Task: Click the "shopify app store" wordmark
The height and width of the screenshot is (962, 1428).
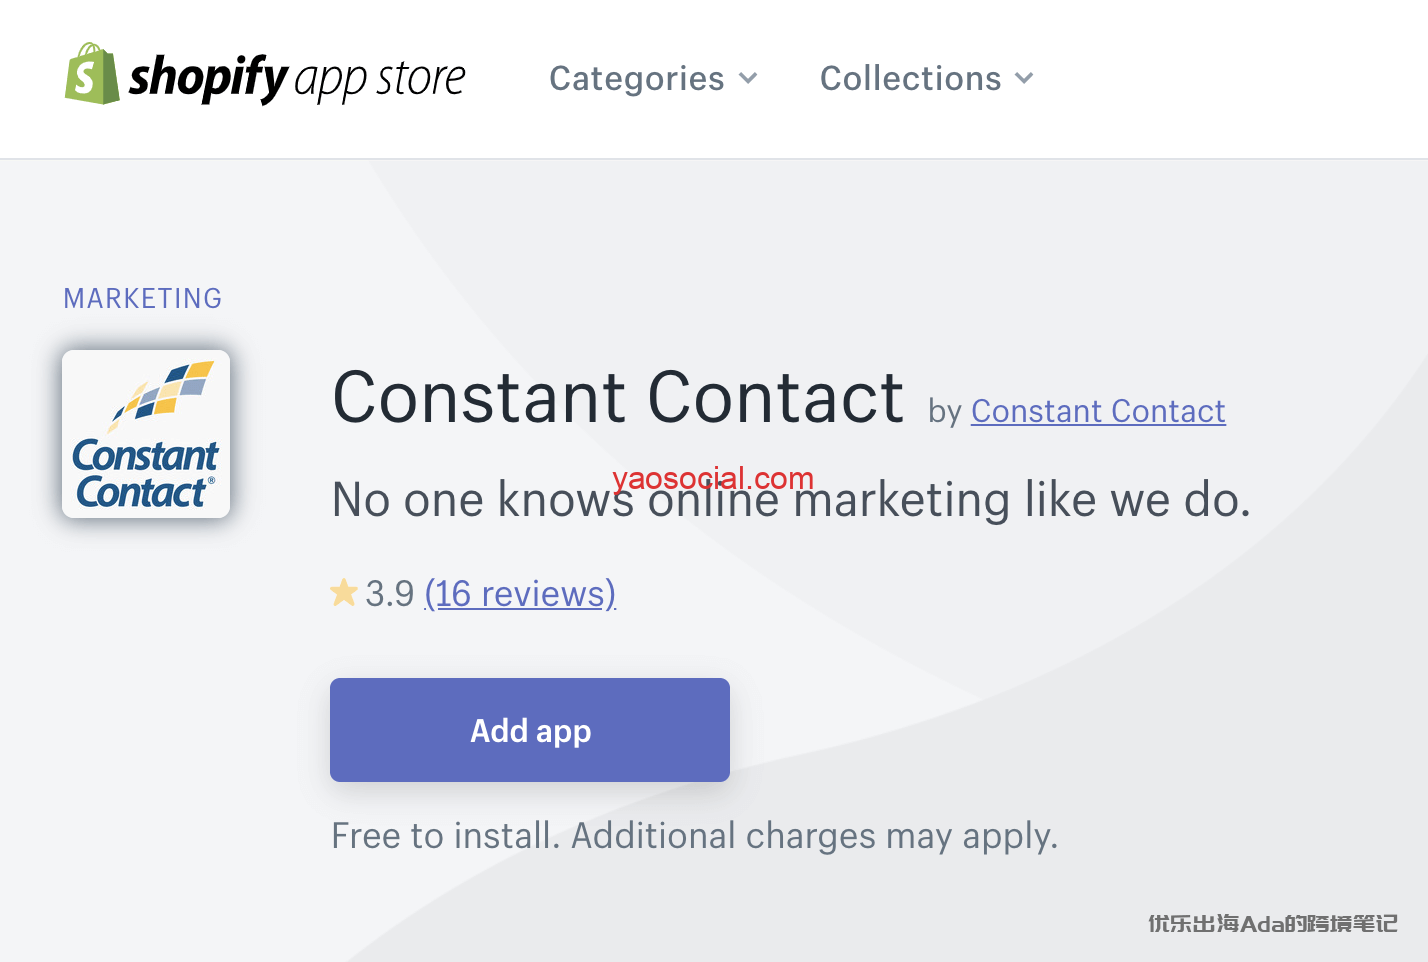Action: [x=298, y=78]
